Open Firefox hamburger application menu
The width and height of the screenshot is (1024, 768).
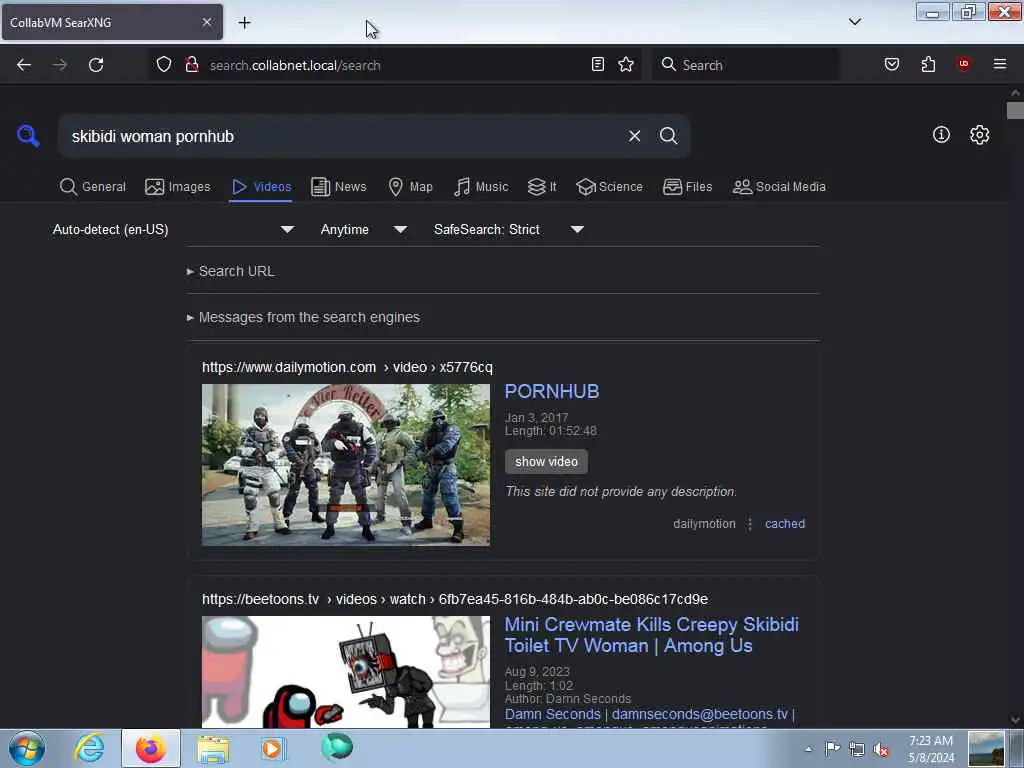[999, 64]
